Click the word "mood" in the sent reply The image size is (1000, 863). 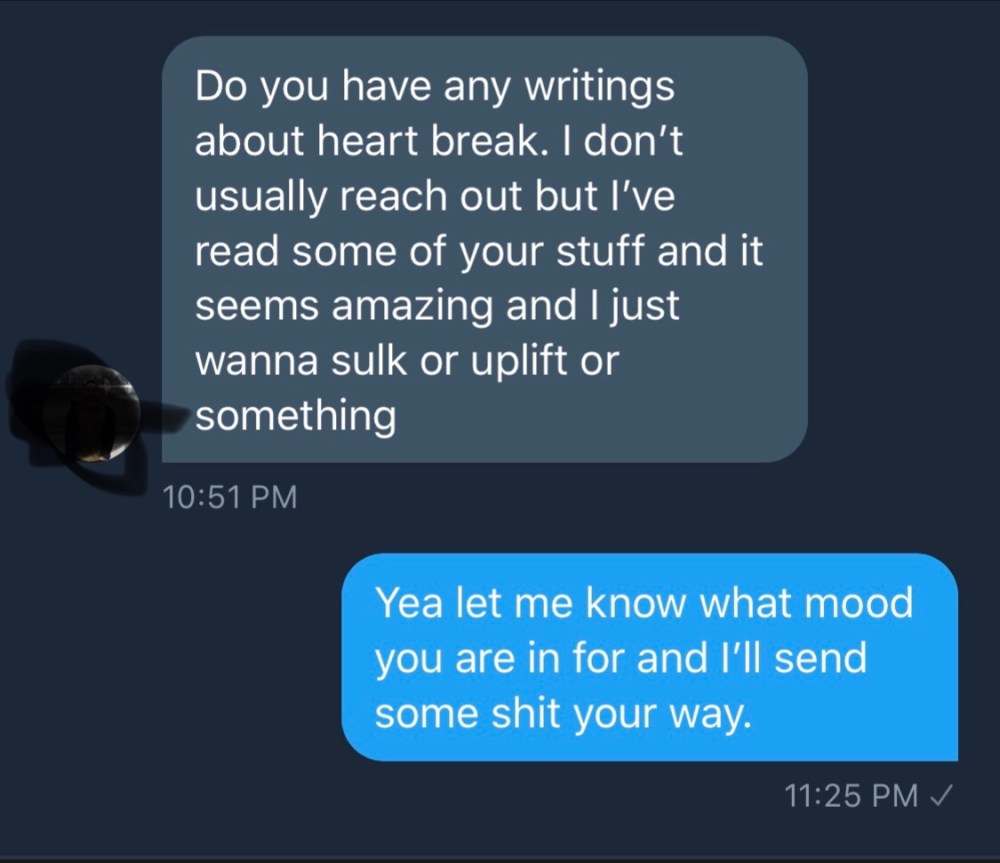(854, 604)
